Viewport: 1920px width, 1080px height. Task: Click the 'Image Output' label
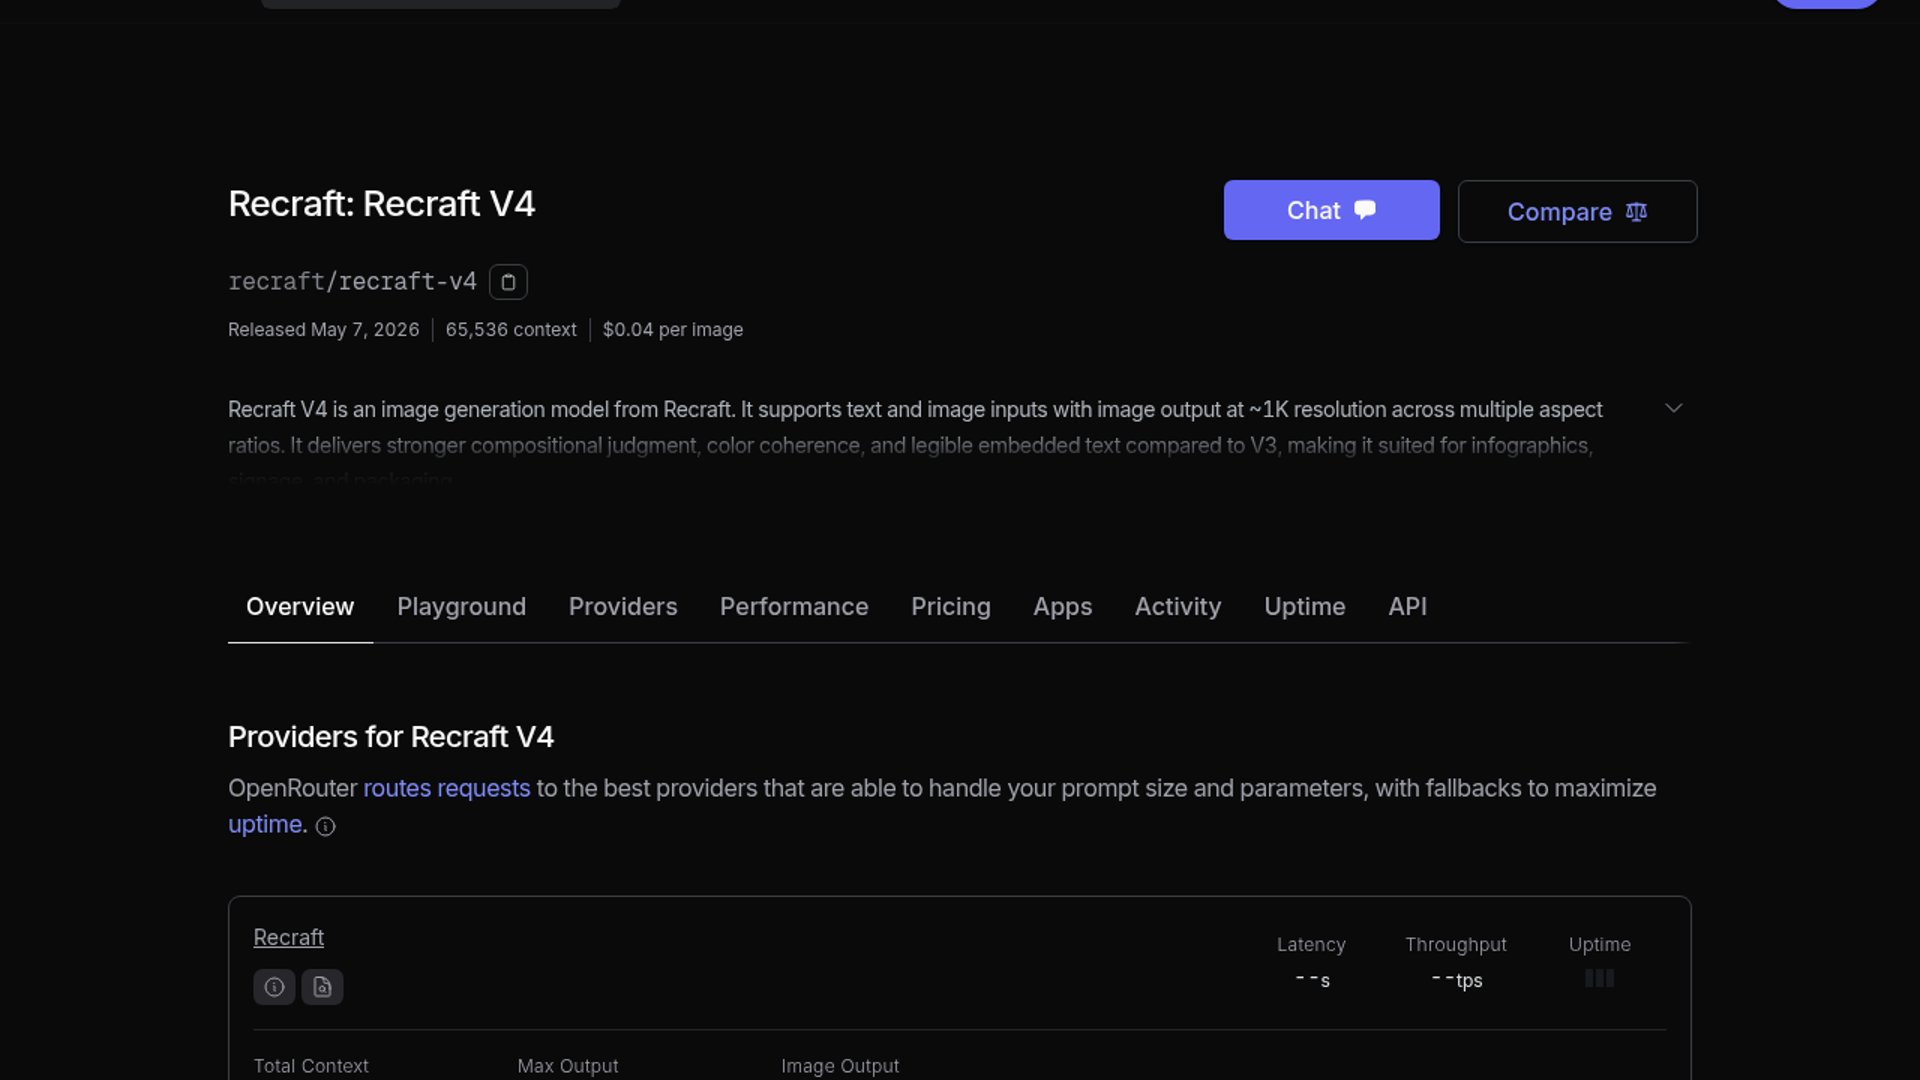point(839,1066)
